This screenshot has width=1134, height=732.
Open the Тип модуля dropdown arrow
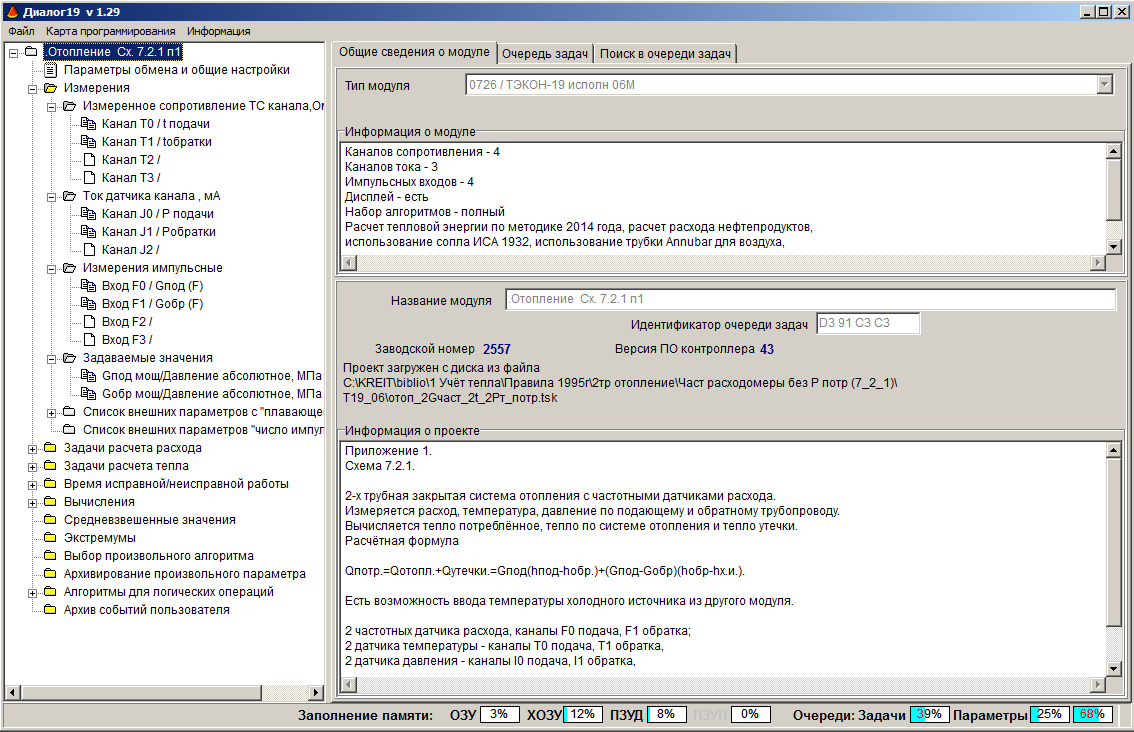pyautogui.click(x=1104, y=85)
